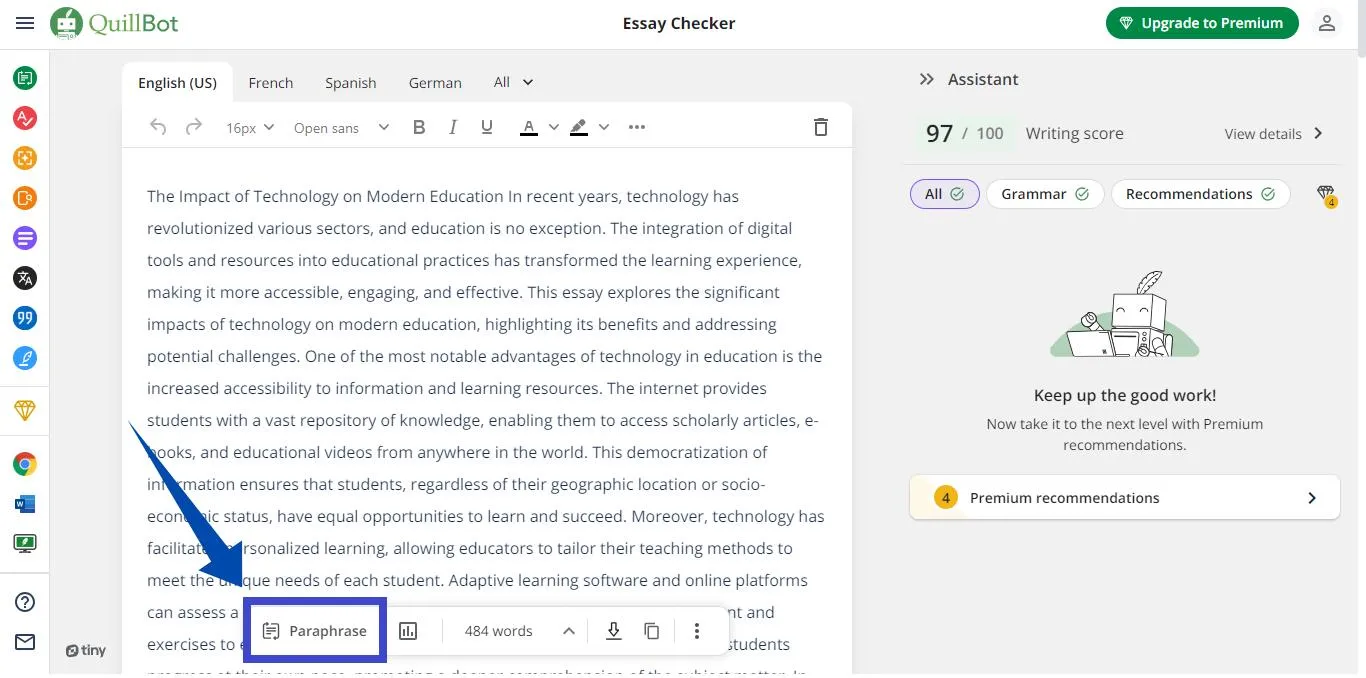1366x678 pixels.
Task: Download the document via the download icon
Action: pyautogui.click(x=613, y=630)
